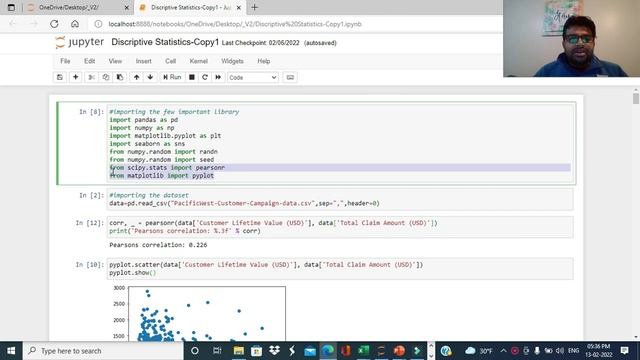Open Mail app from taskbar

(x=310, y=351)
